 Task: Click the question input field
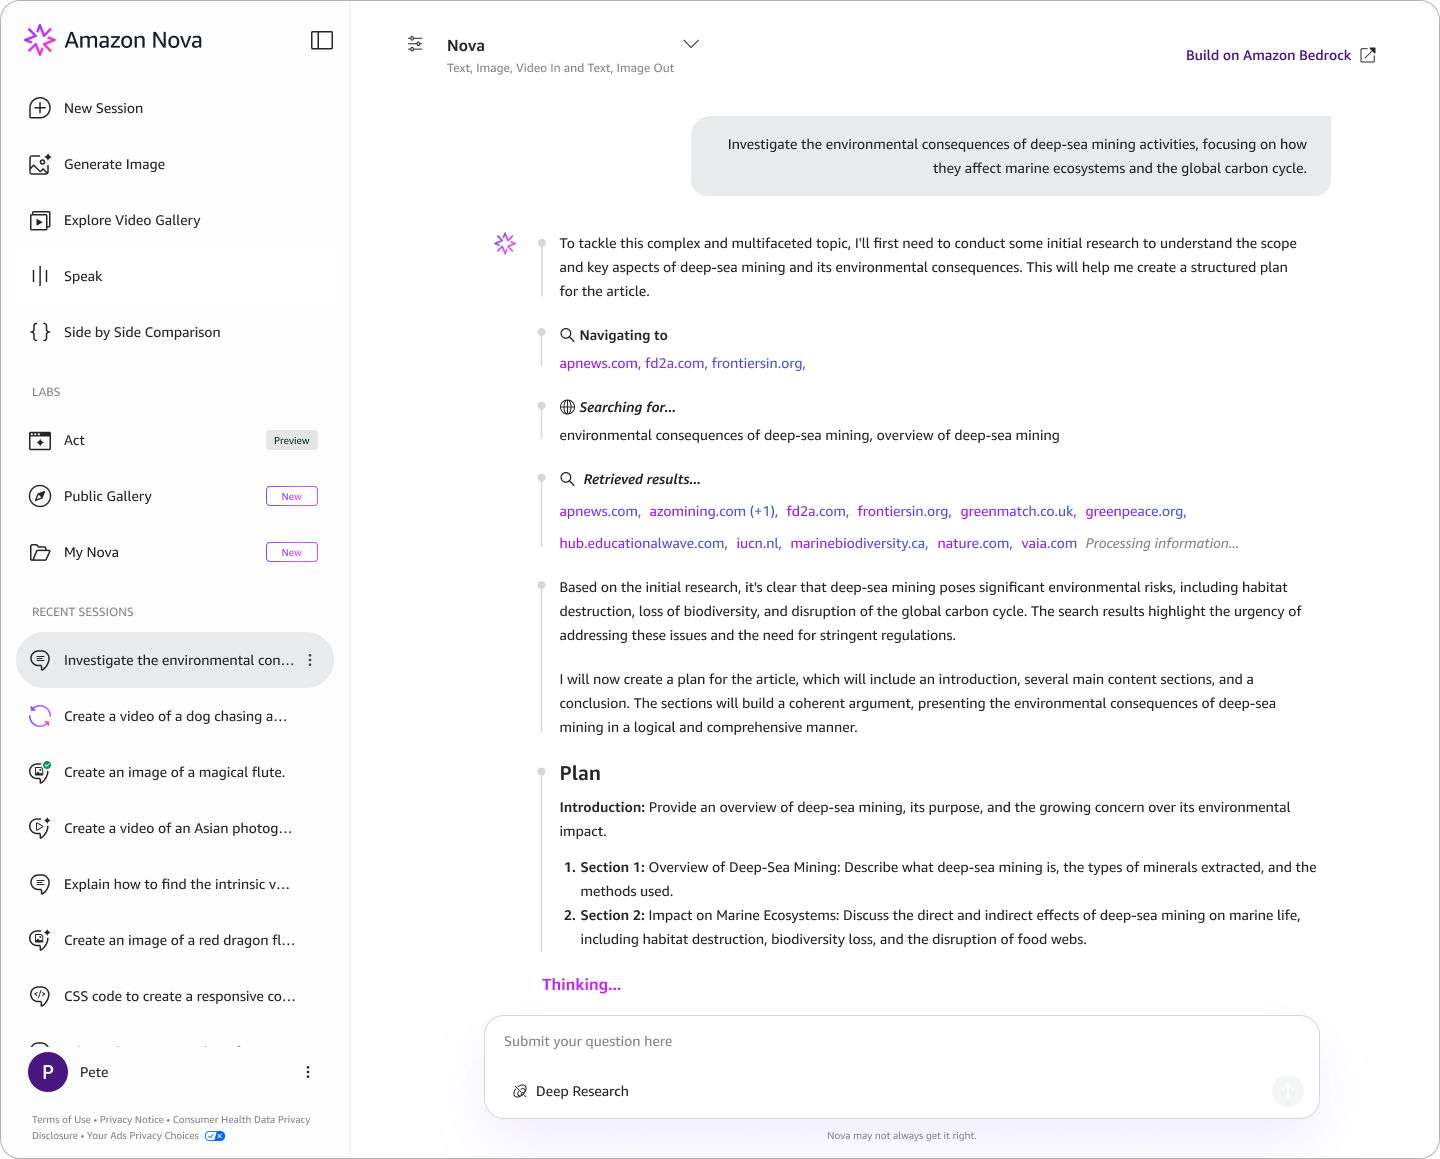(x=901, y=1041)
